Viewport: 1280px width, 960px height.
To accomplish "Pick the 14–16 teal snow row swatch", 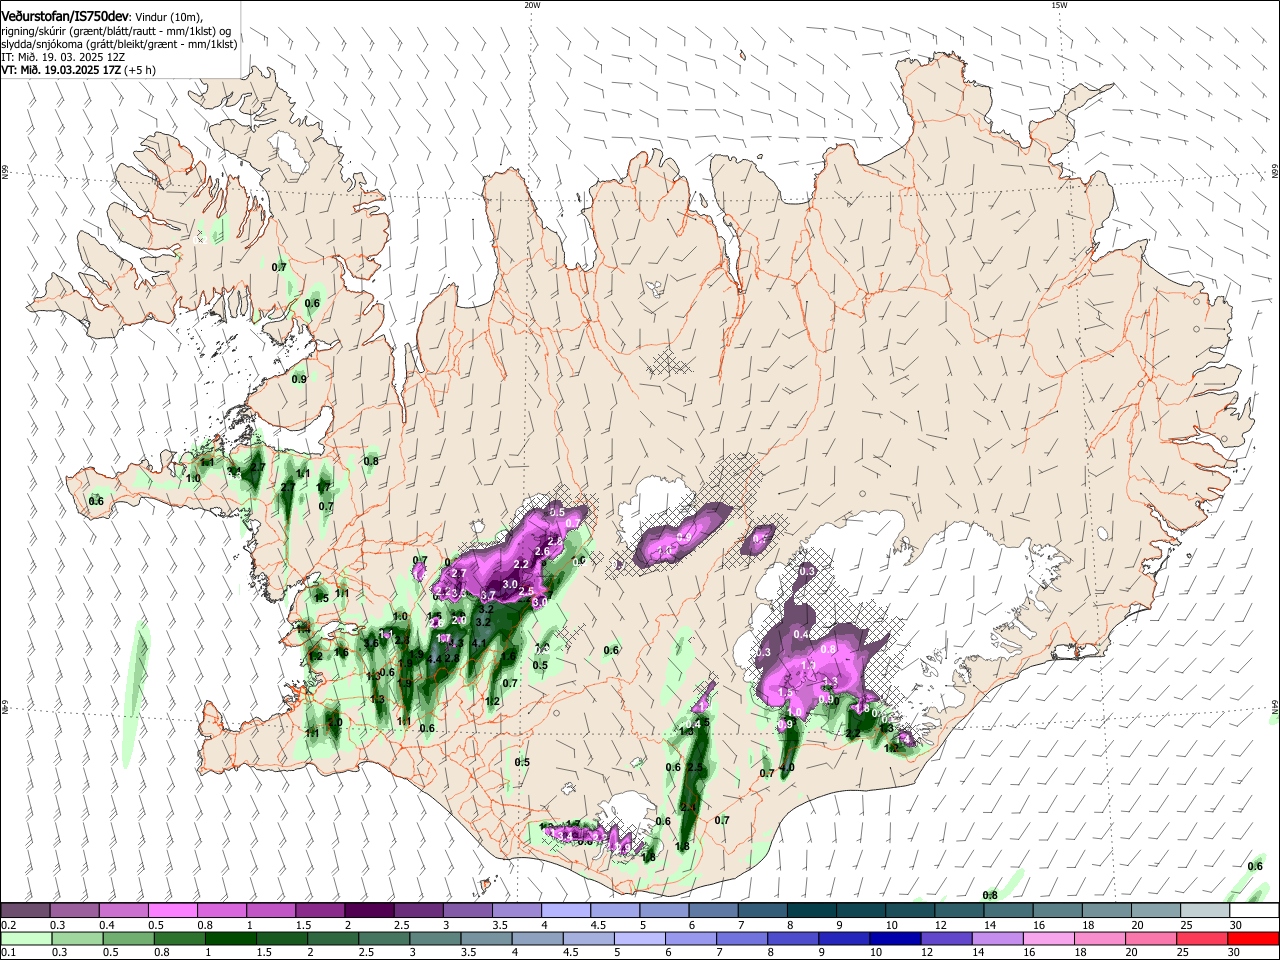I will (x=1008, y=911).
